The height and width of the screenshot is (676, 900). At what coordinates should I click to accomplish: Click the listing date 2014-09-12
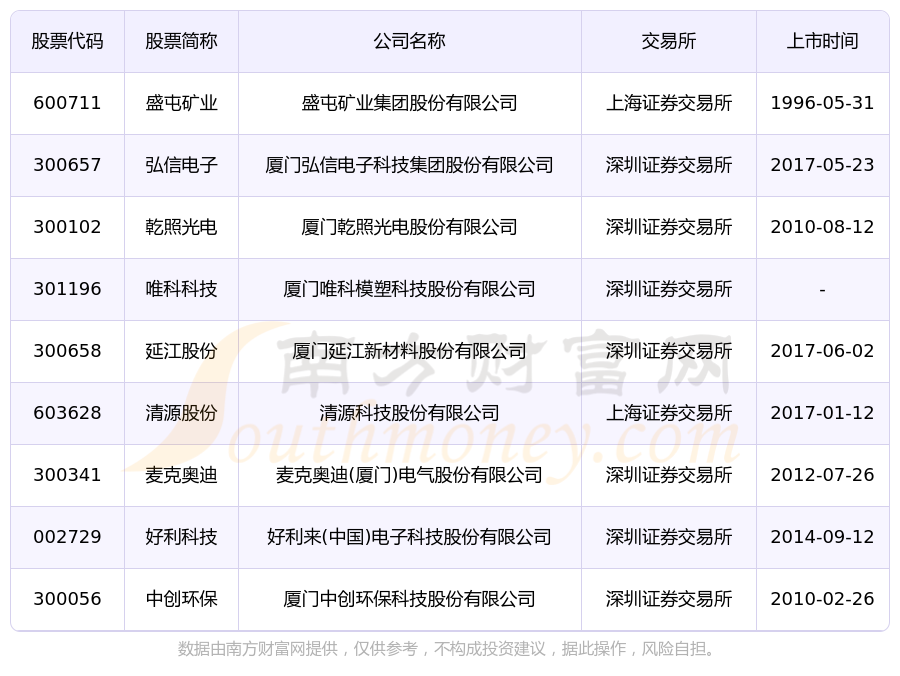[823, 537]
